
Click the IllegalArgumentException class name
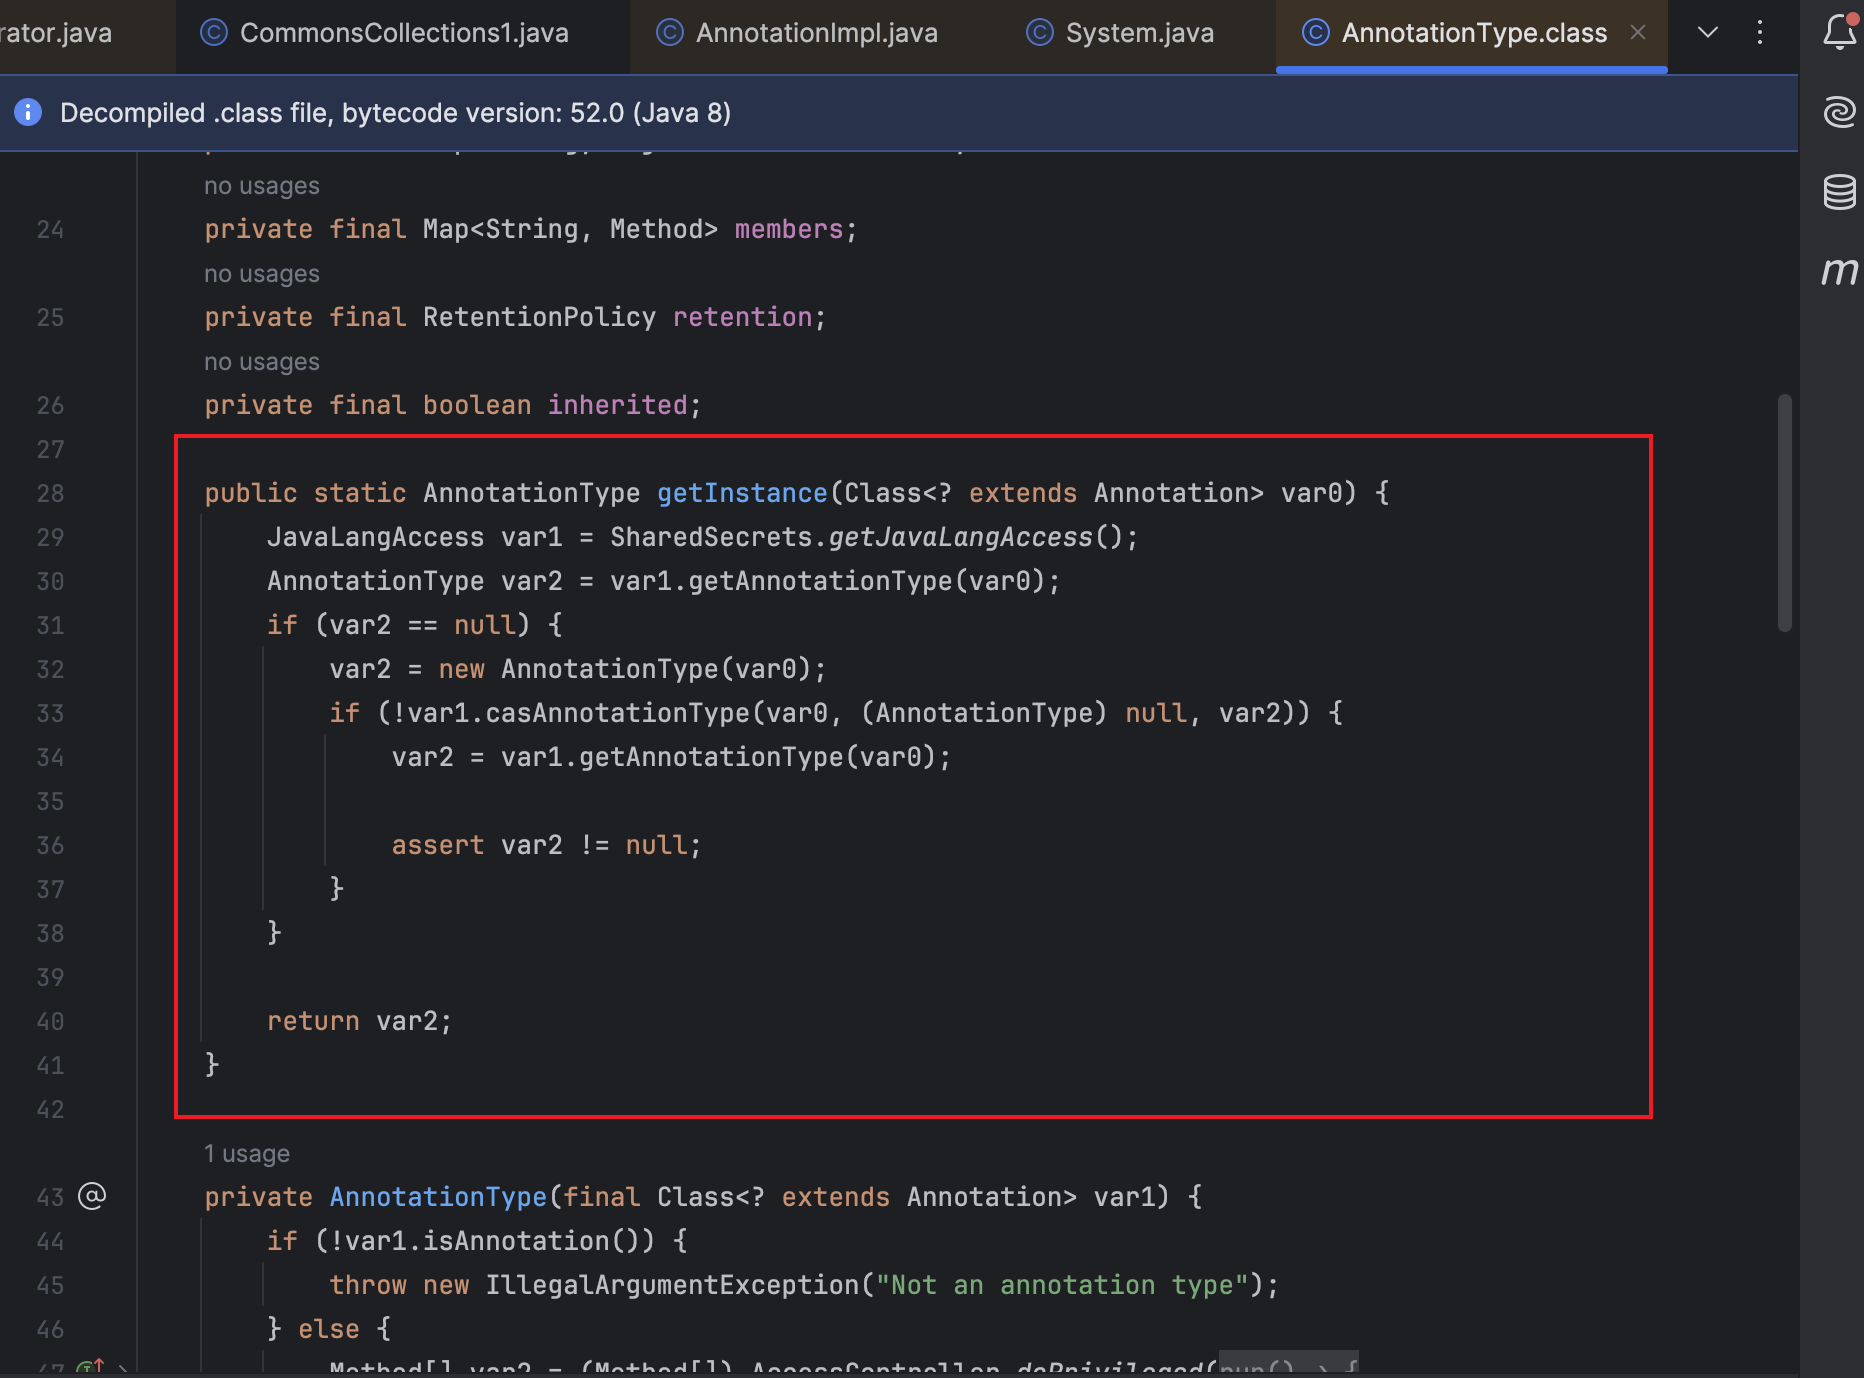click(x=672, y=1285)
